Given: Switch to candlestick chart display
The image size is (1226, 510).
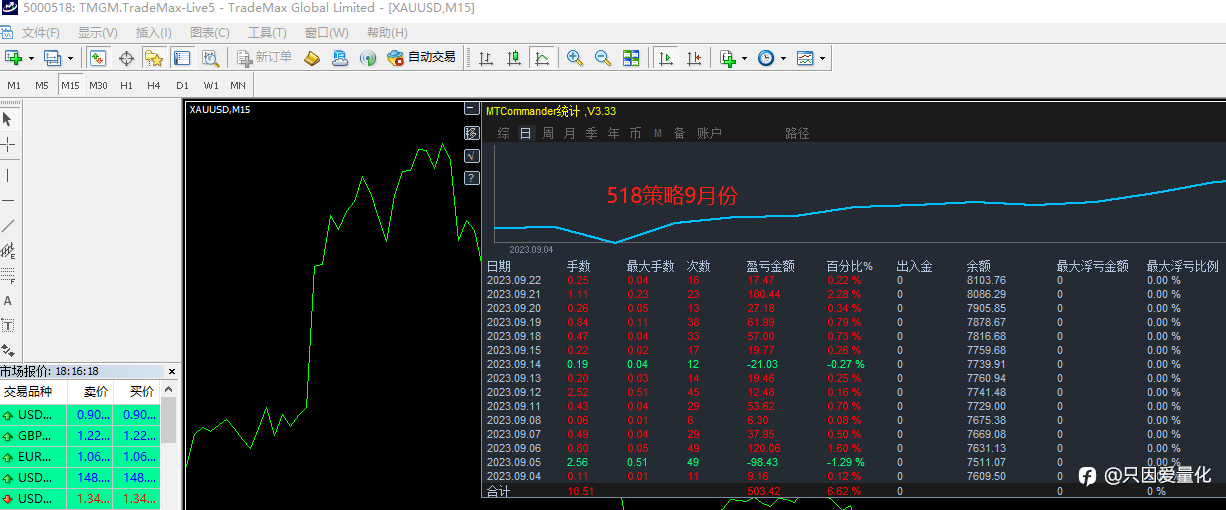Looking at the screenshot, I should 514,58.
